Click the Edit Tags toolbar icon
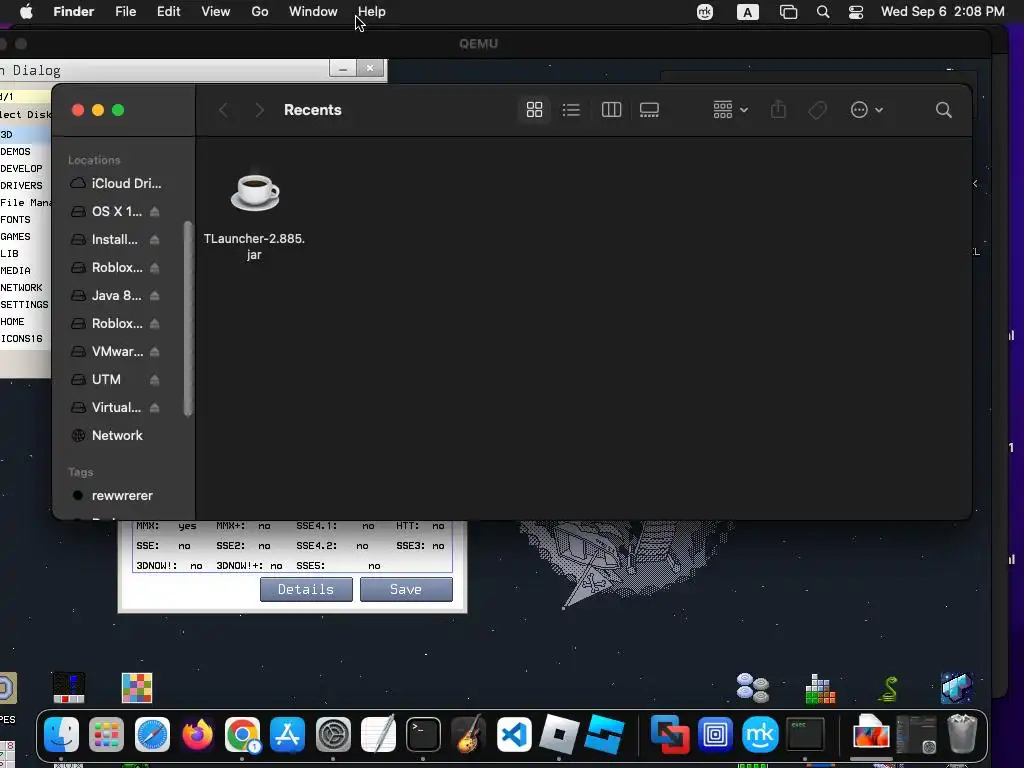The height and width of the screenshot is (768, 1024). coord(817,110)
